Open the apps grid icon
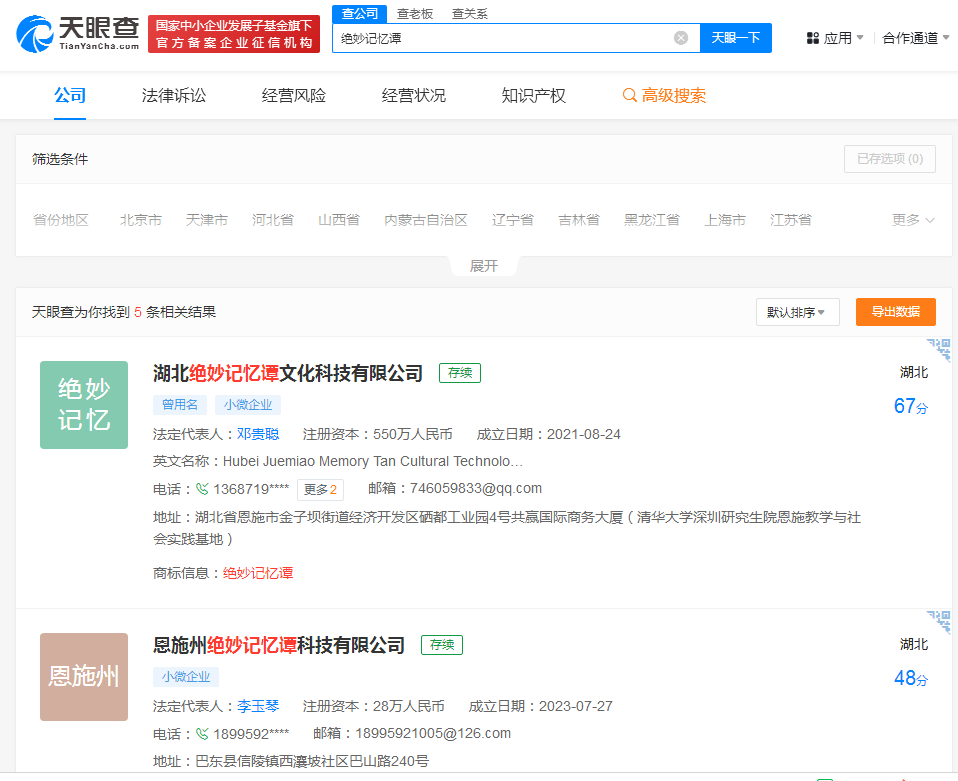The height and width of the screenshot is (781, 958). point(813,38)
